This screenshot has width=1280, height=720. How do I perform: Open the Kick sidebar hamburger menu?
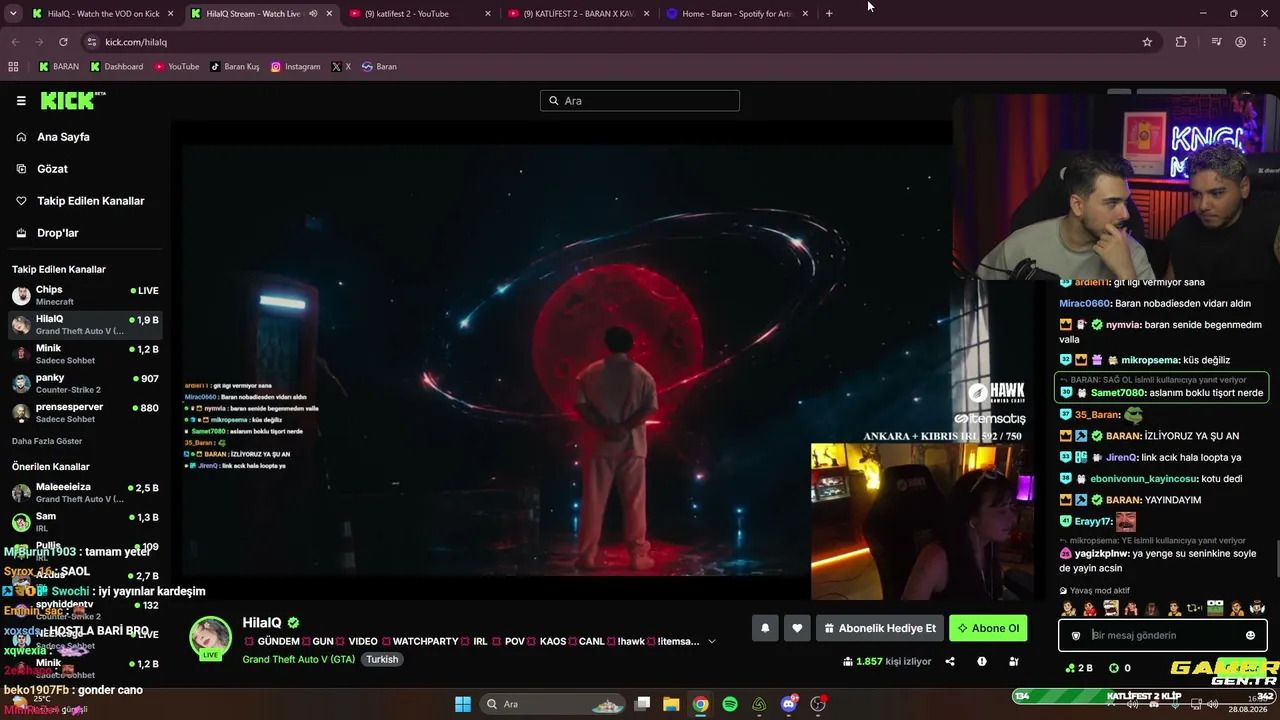[21, 101]
